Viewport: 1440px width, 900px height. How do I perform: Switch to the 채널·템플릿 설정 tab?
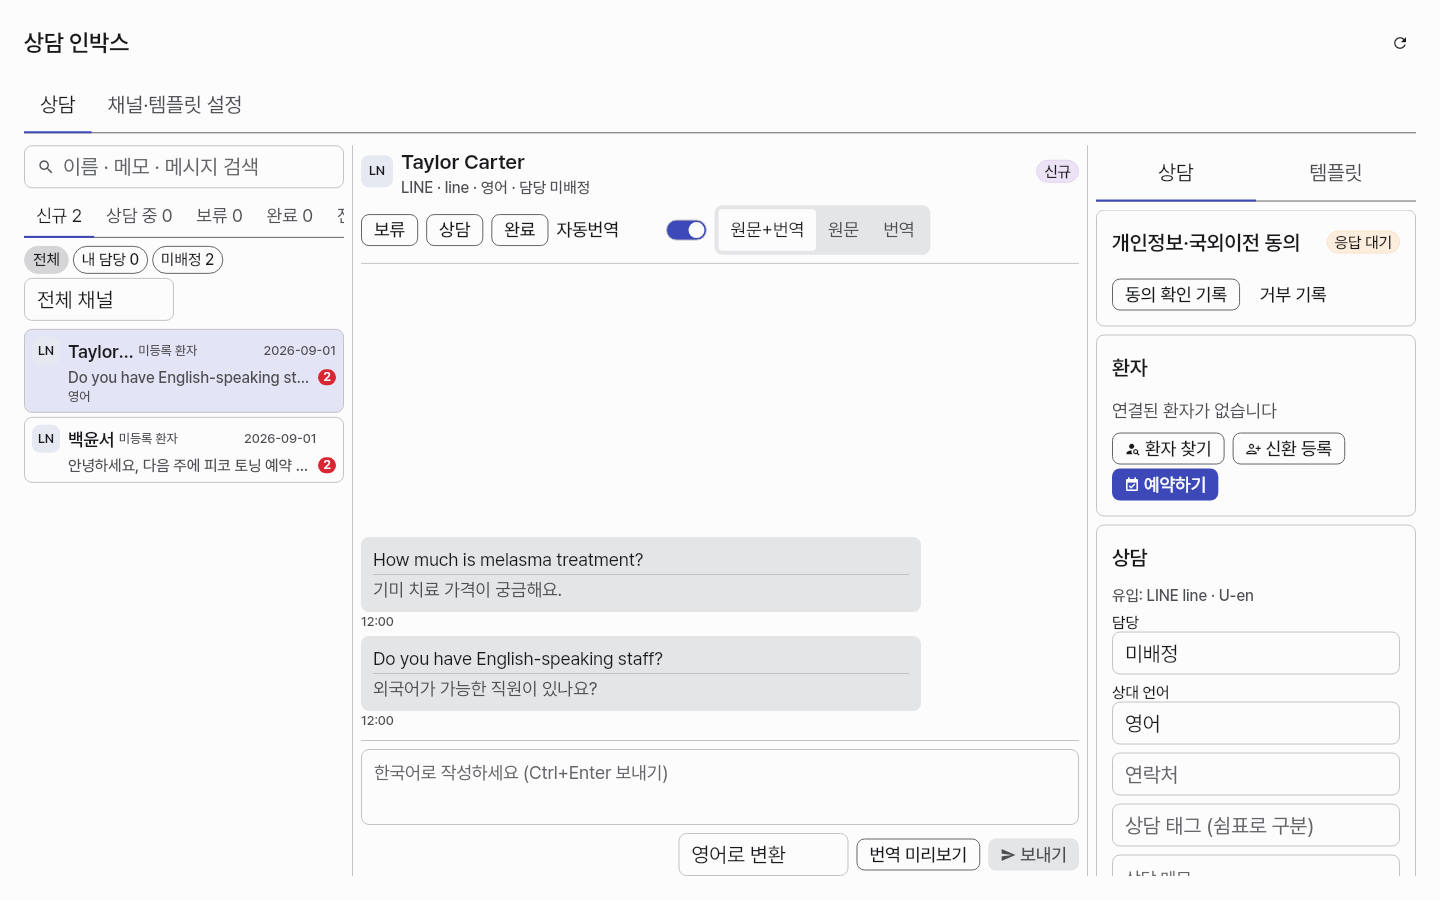click(x=175, y=105)
